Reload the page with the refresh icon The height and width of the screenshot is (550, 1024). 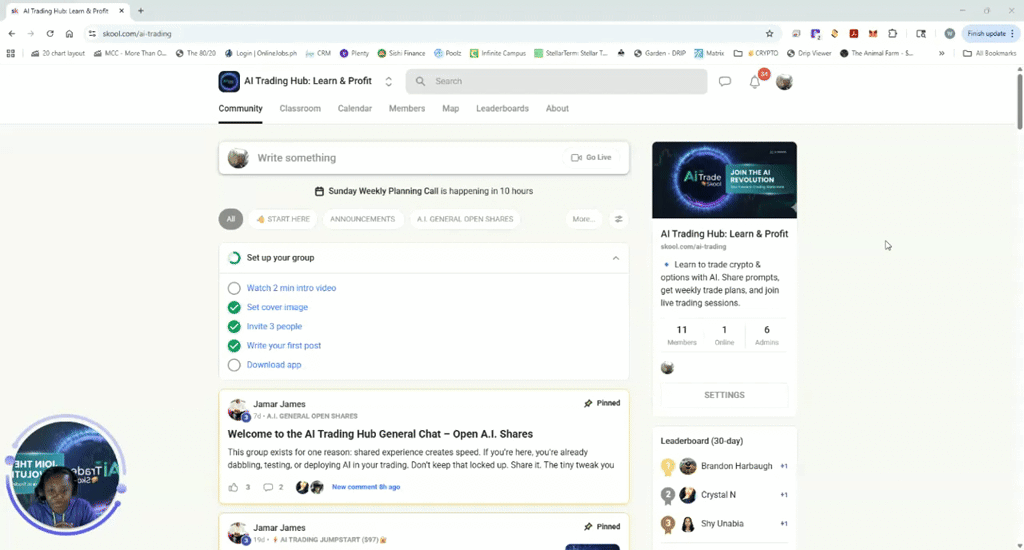pyautogui.click(x=50, y=33)
